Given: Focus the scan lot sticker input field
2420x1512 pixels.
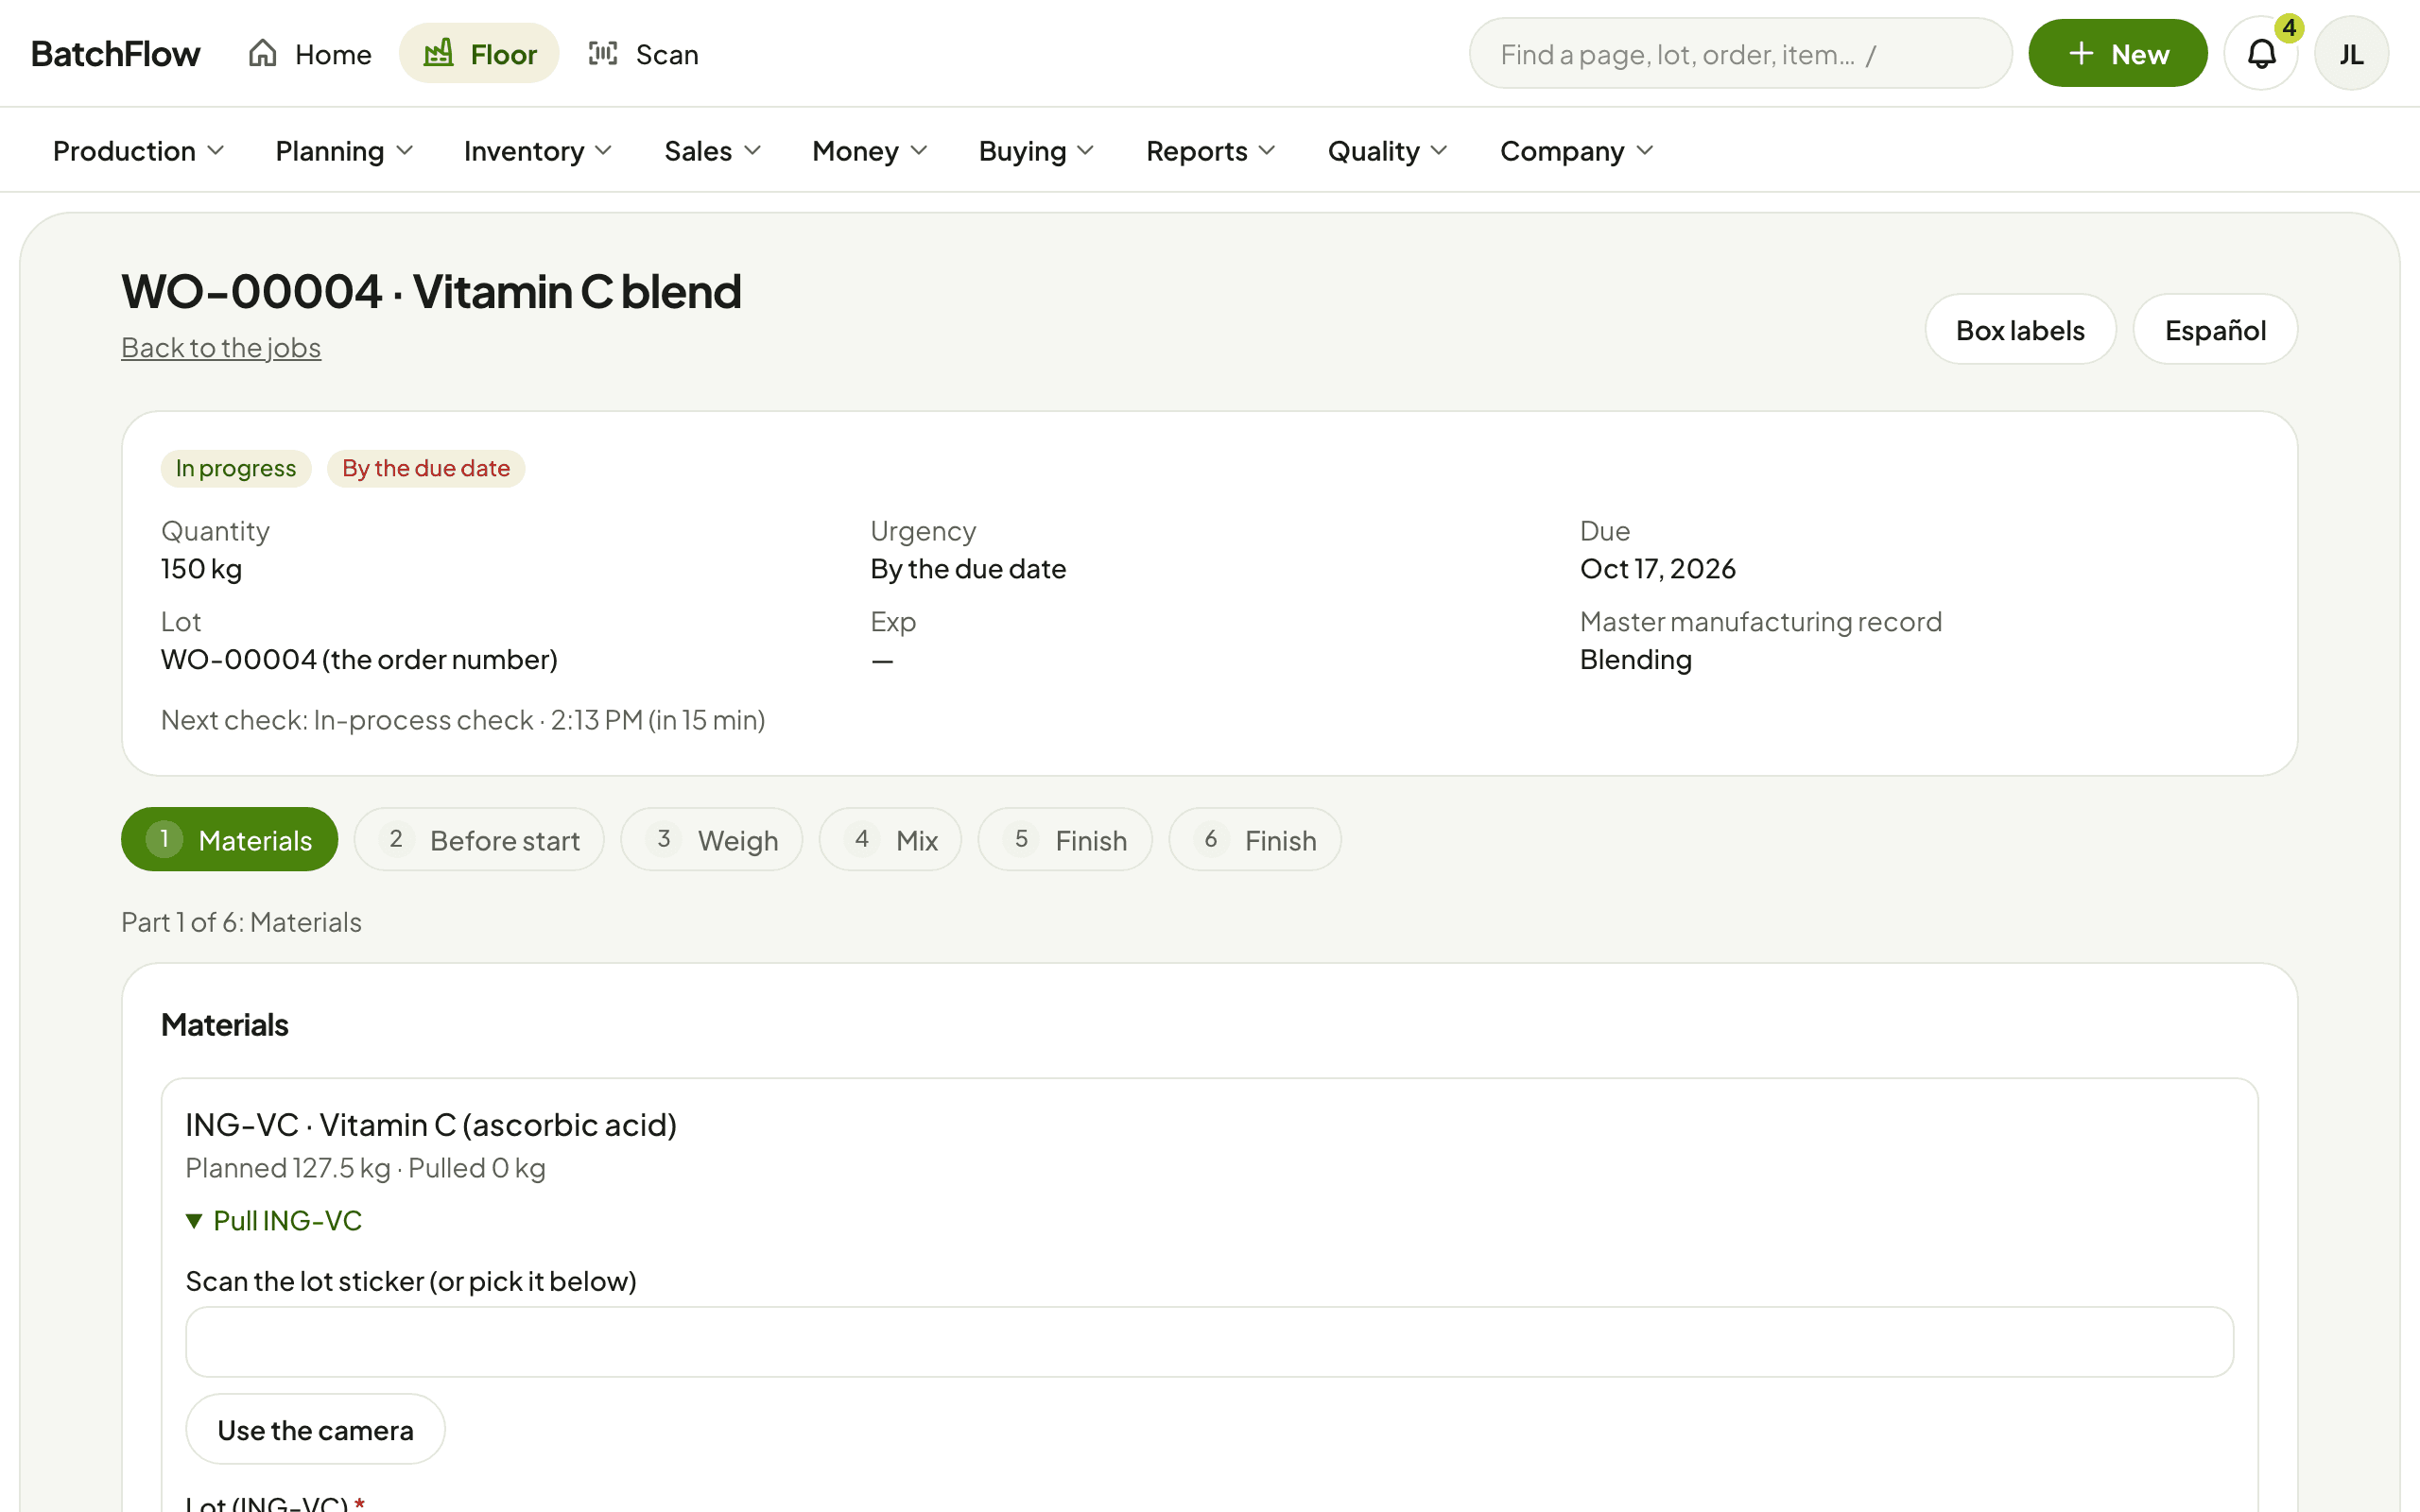Looking at the screenshot, I should pos(1209,1341).
